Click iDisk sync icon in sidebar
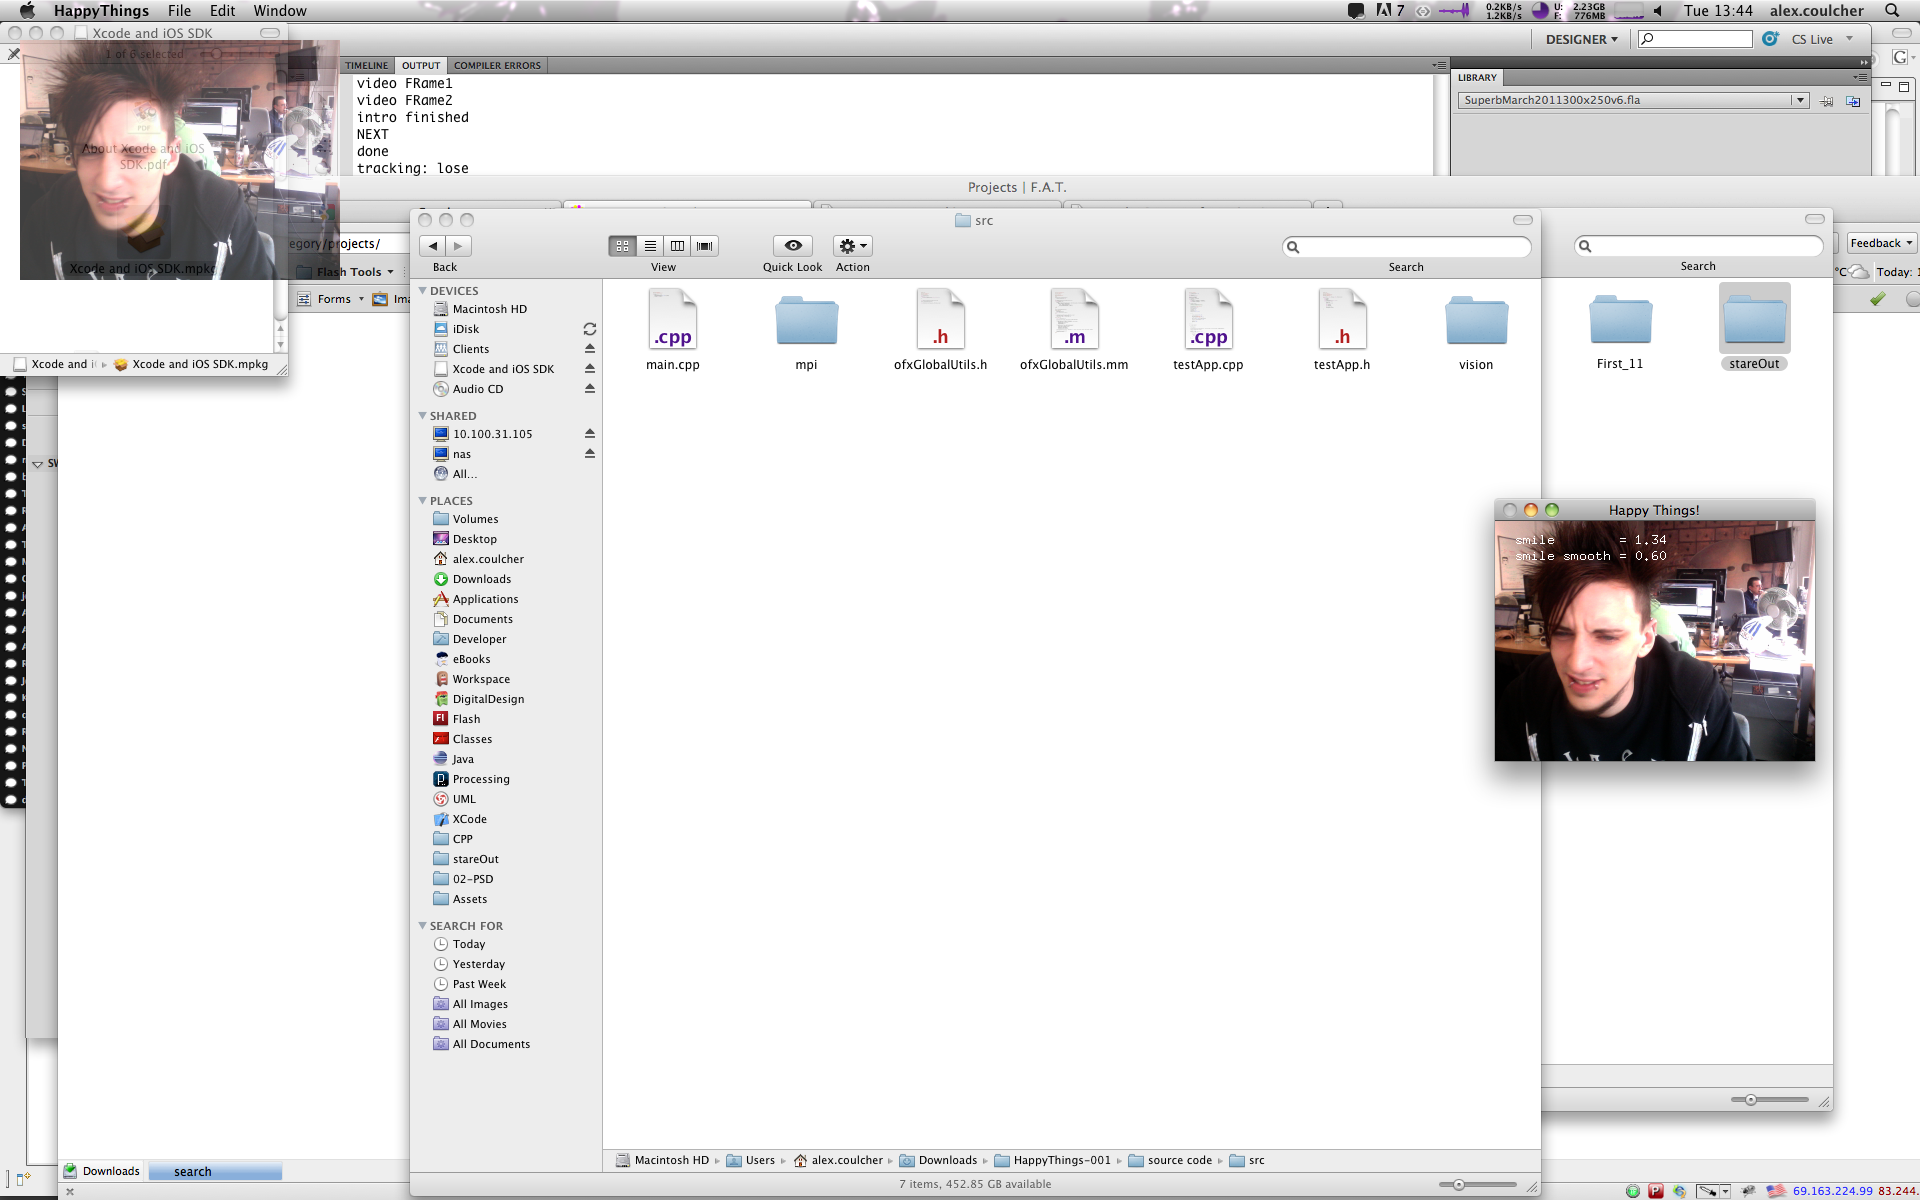 tap(590, 329)
